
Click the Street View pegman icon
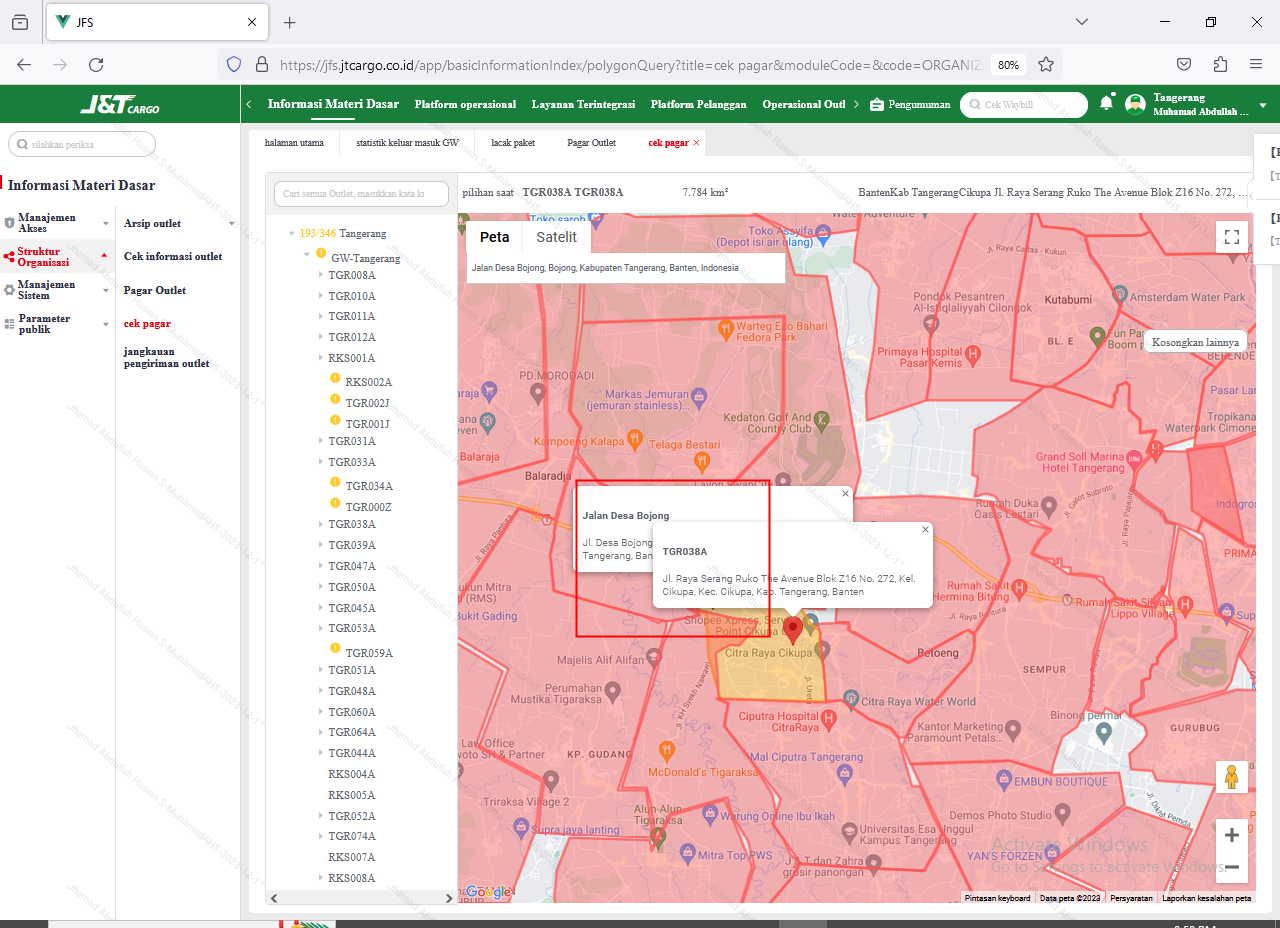1231,778
